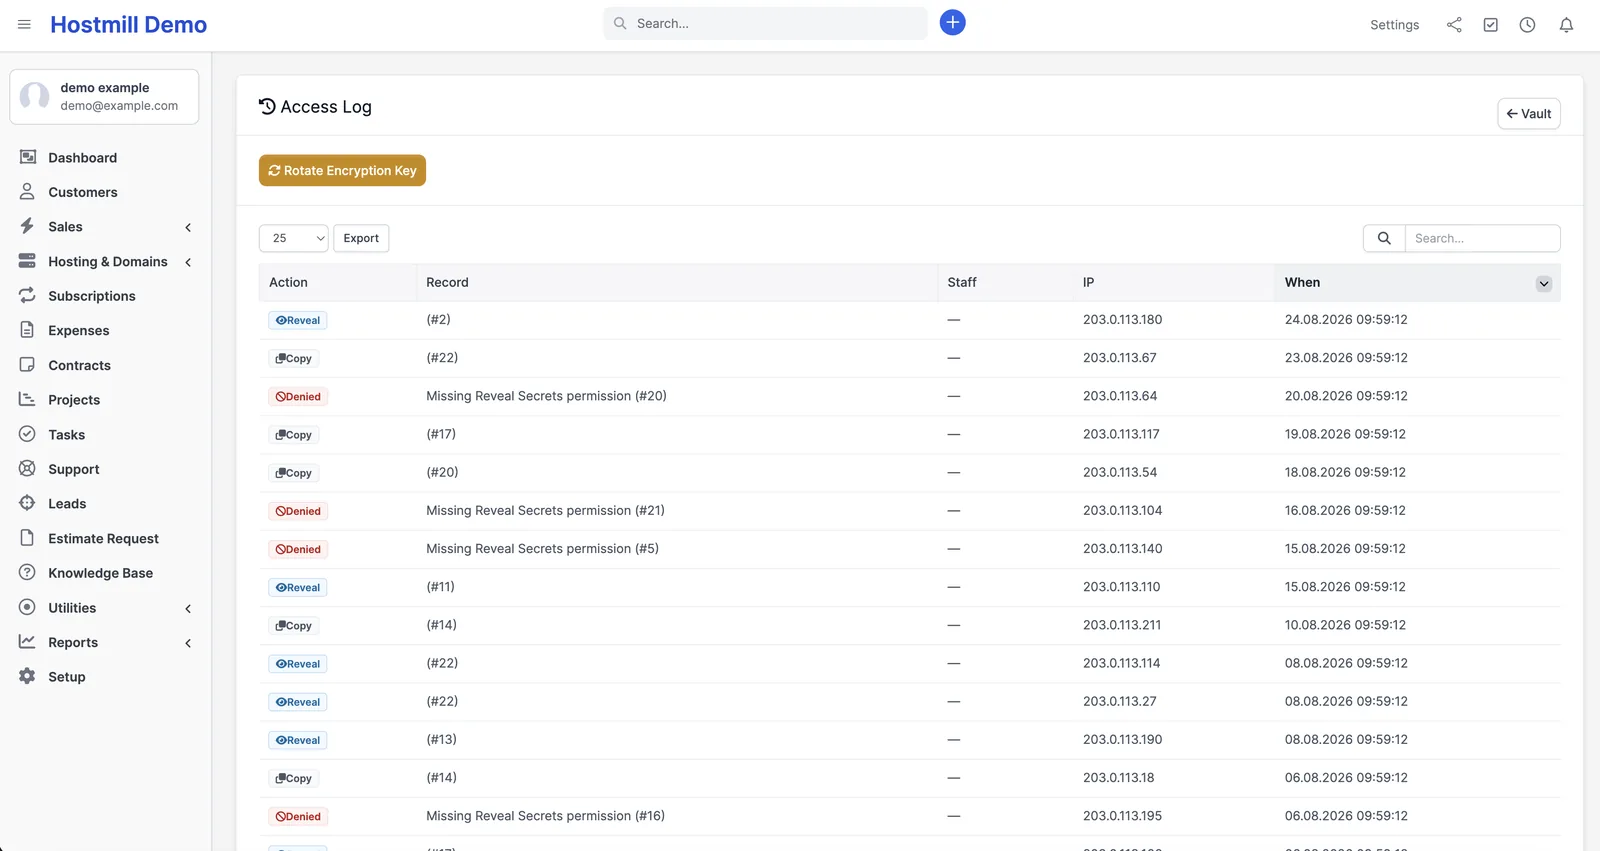Image resolution: width=1600 pixels, height=851 pixels.
Task: Open the notifications bell icon
Action: click(1566, 25)
